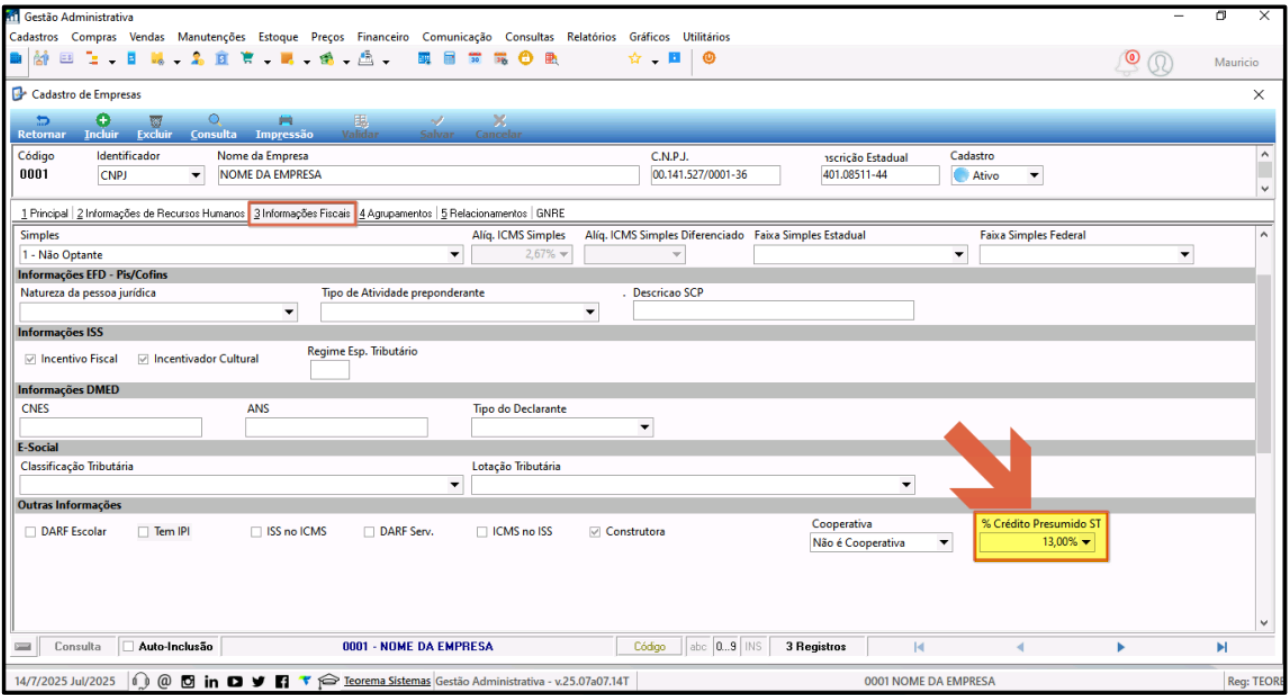Expand the Natureza da pessoa jurídica dropdown
This screenshot has width=1288, height=695.
[290, 312]
